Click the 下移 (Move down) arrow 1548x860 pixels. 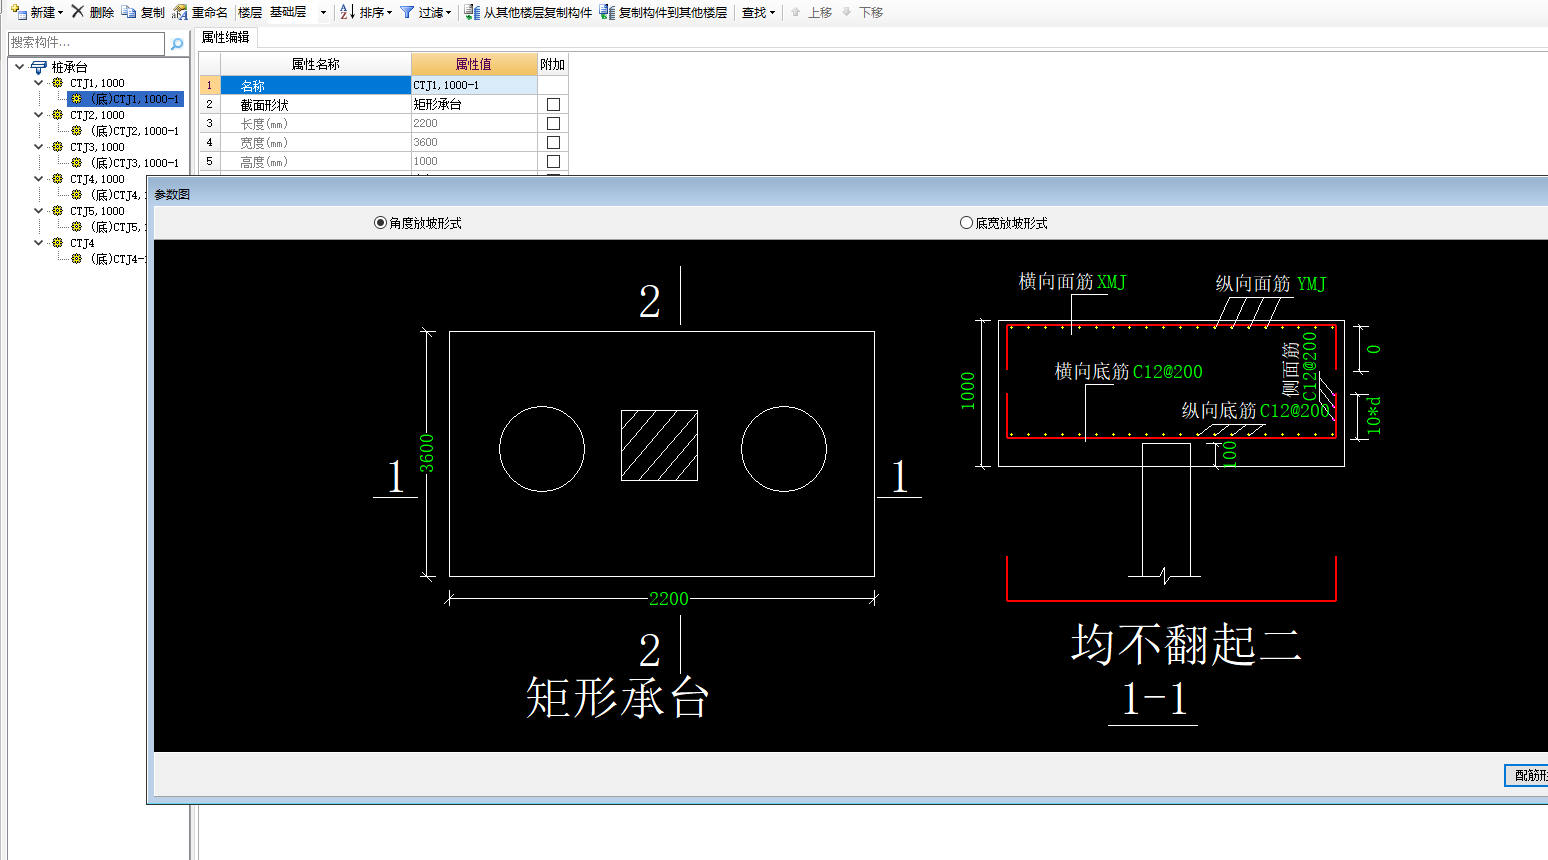[847, 12]
